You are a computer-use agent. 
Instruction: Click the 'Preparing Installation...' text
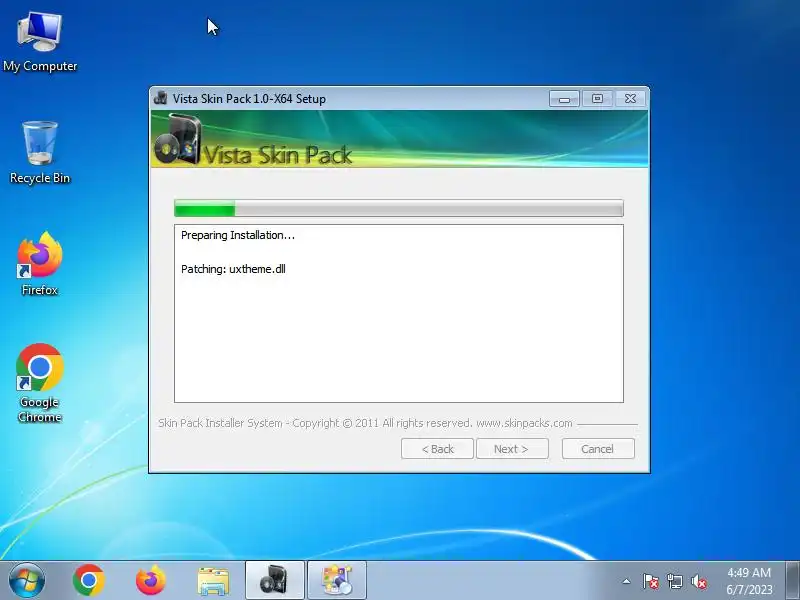point(238,235)
